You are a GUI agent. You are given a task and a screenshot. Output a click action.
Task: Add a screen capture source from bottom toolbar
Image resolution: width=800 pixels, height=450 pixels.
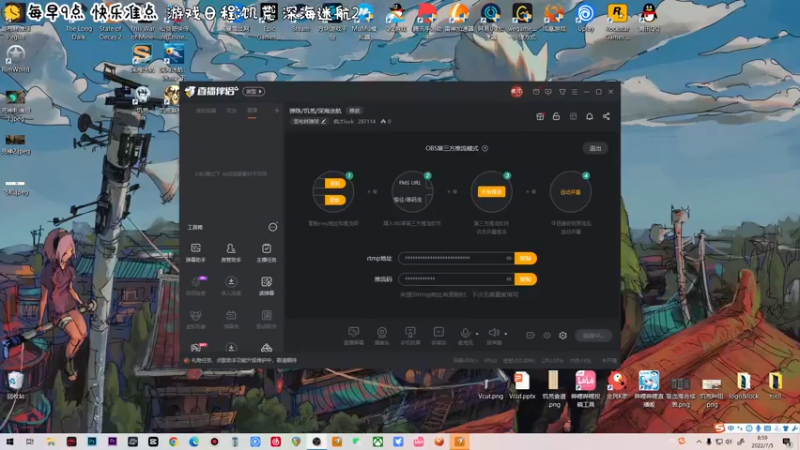[354, 335]
